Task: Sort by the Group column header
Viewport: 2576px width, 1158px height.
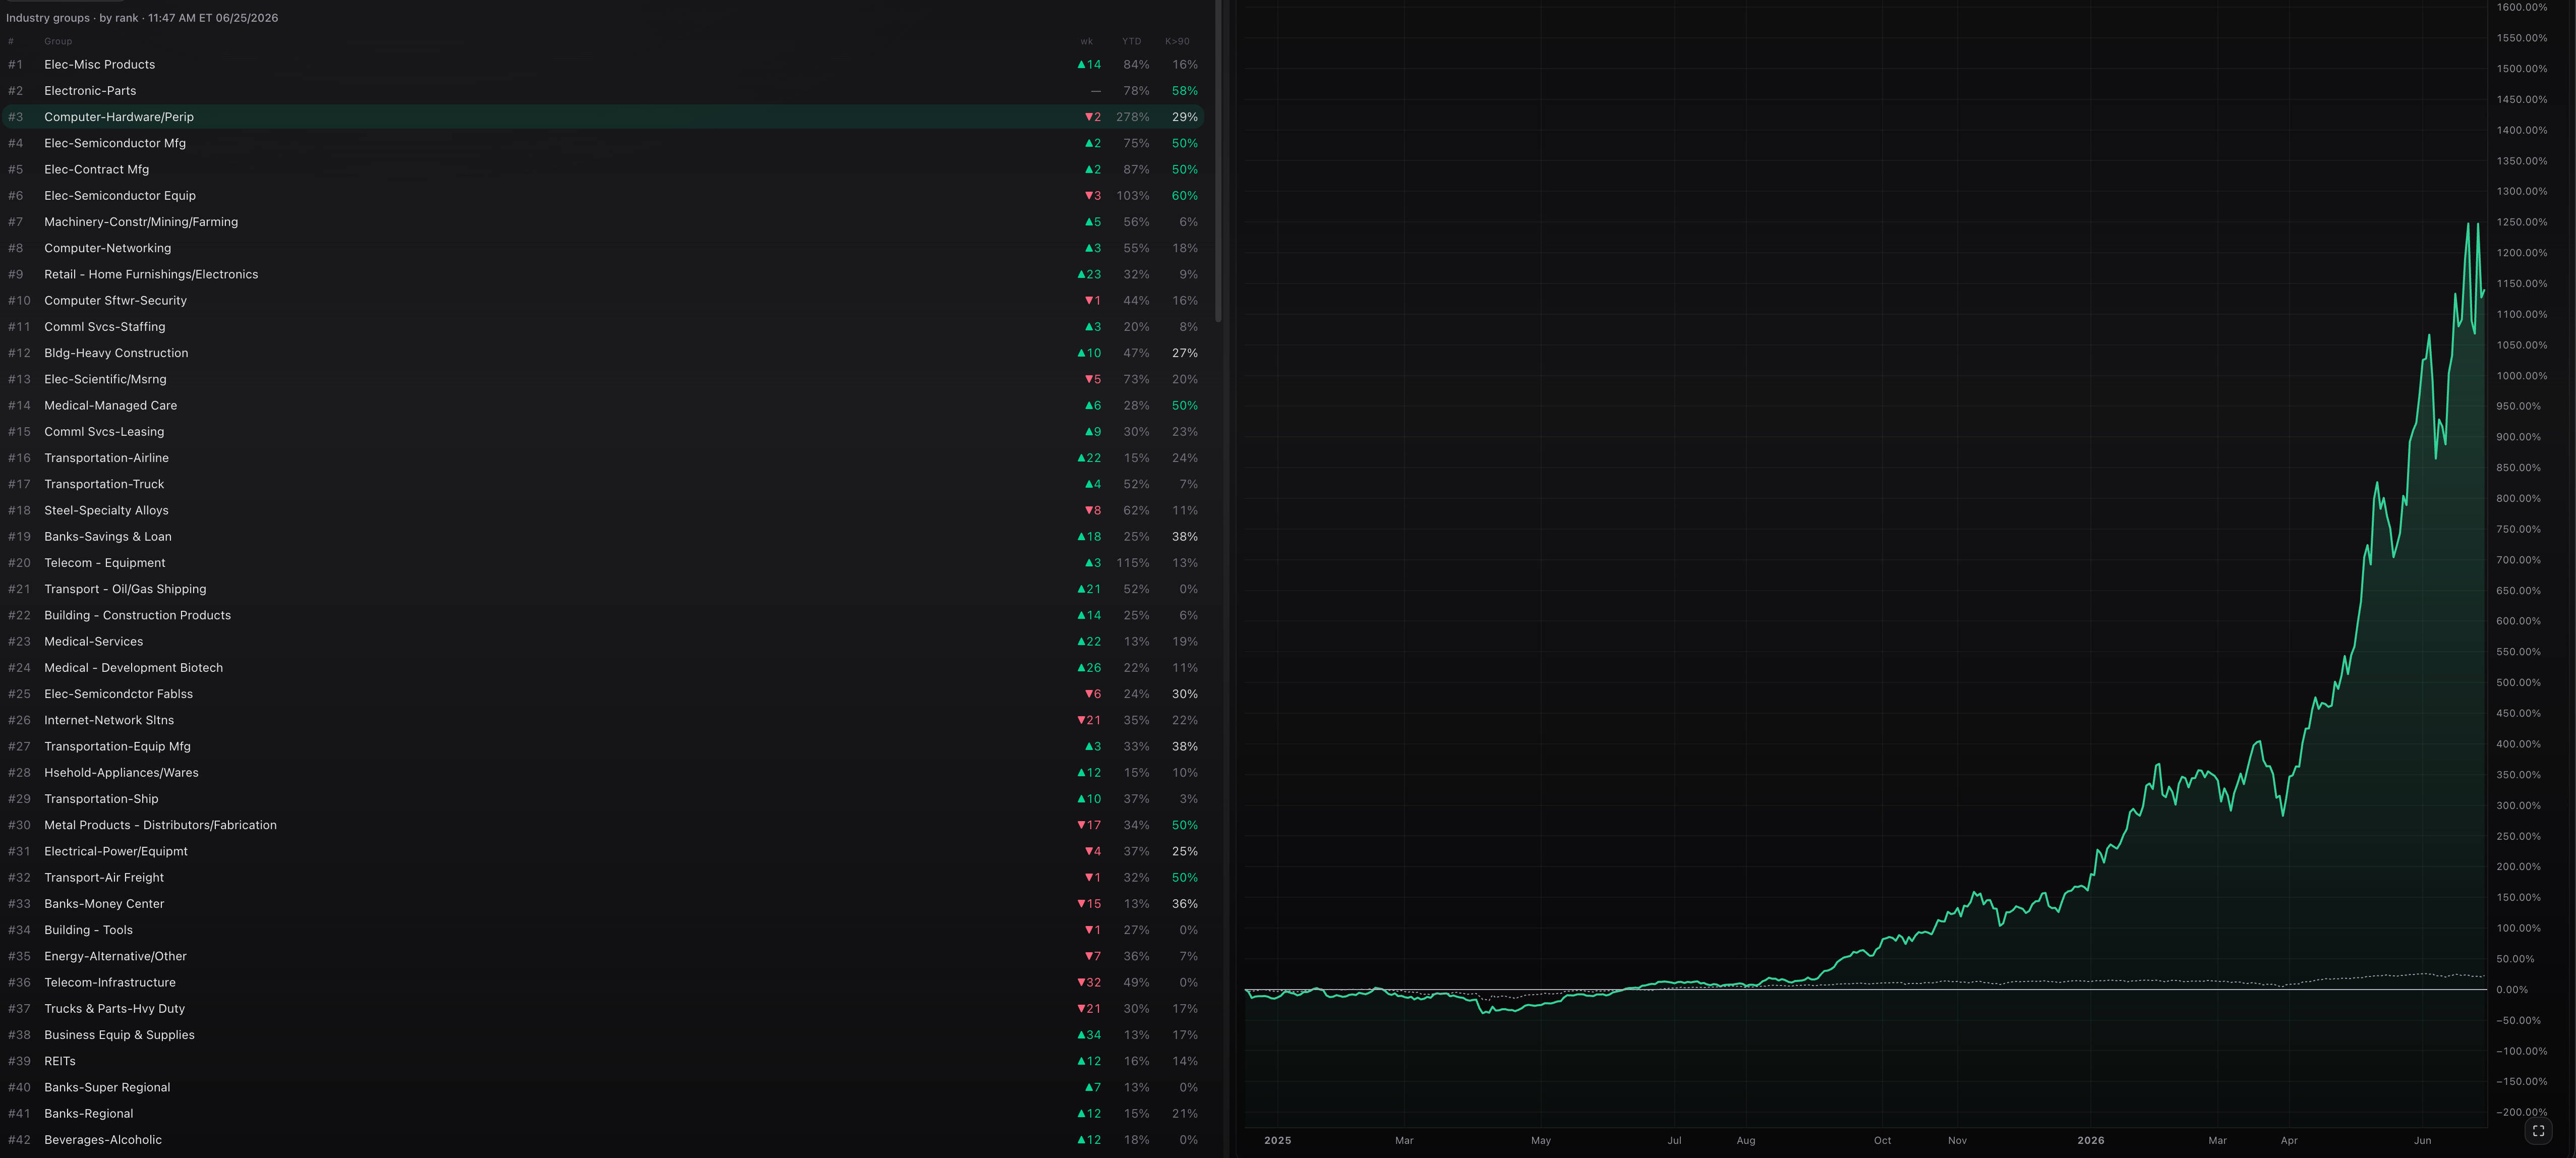Action: [x=58, y=41]
